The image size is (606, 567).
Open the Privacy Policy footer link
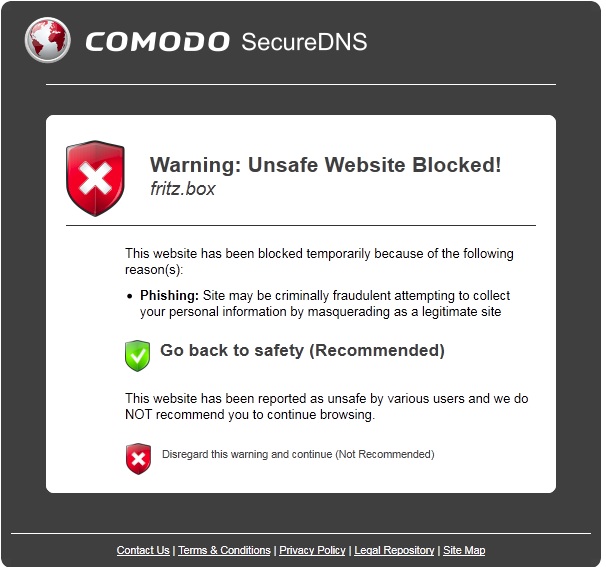(312, 550)
